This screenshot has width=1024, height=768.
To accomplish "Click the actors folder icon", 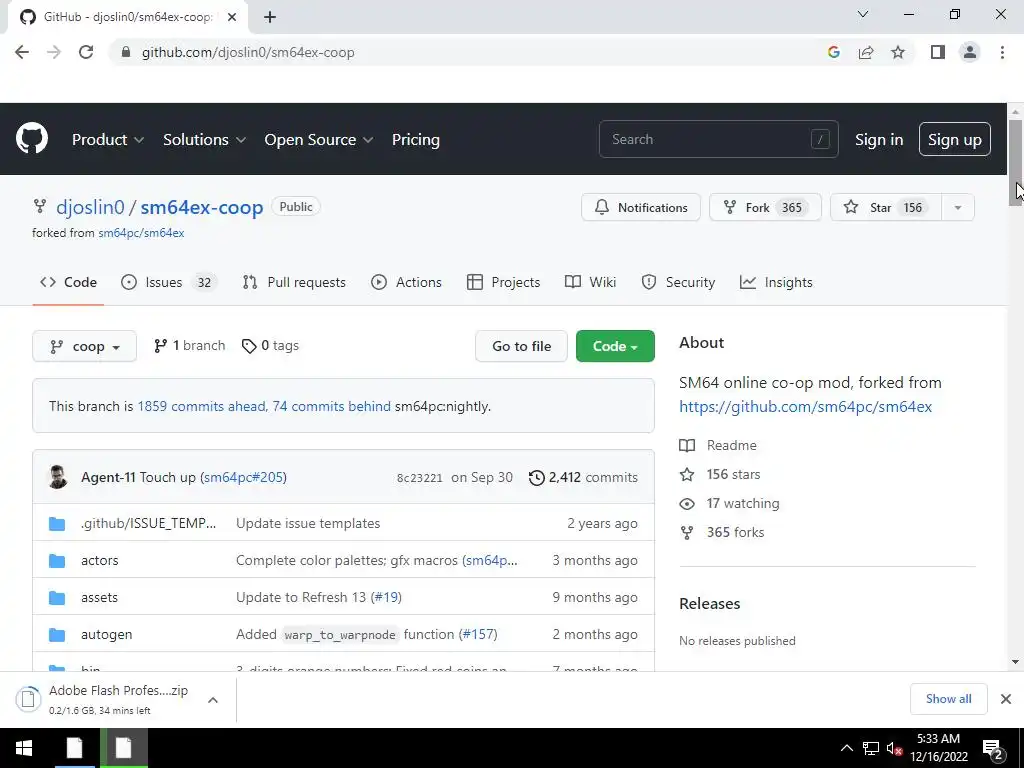I will 57,560.
